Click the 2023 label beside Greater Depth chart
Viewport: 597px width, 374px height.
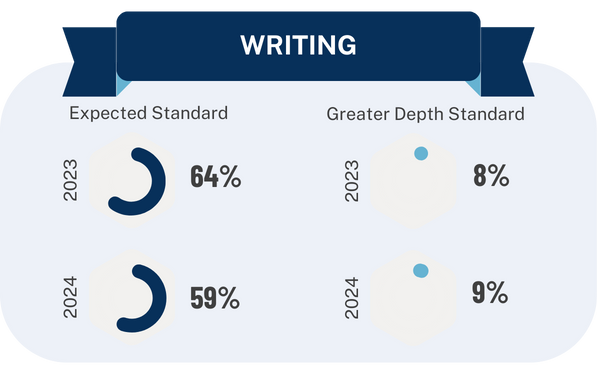point(352,181)
